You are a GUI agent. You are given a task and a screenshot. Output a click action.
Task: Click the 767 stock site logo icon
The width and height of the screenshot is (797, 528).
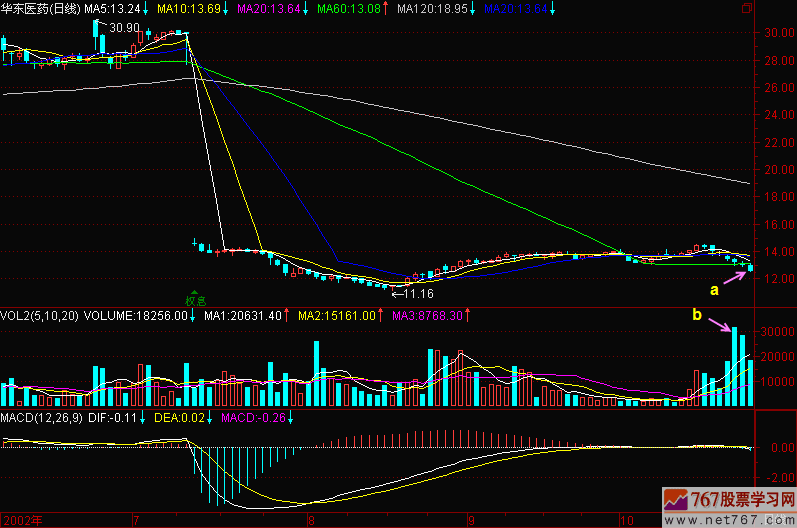(x=677, y=500)
